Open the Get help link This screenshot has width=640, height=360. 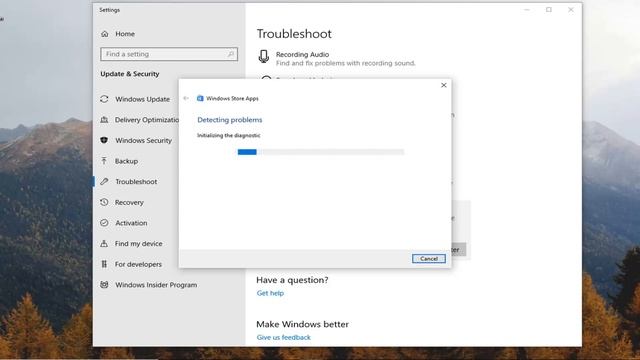(x=270, y=293)
